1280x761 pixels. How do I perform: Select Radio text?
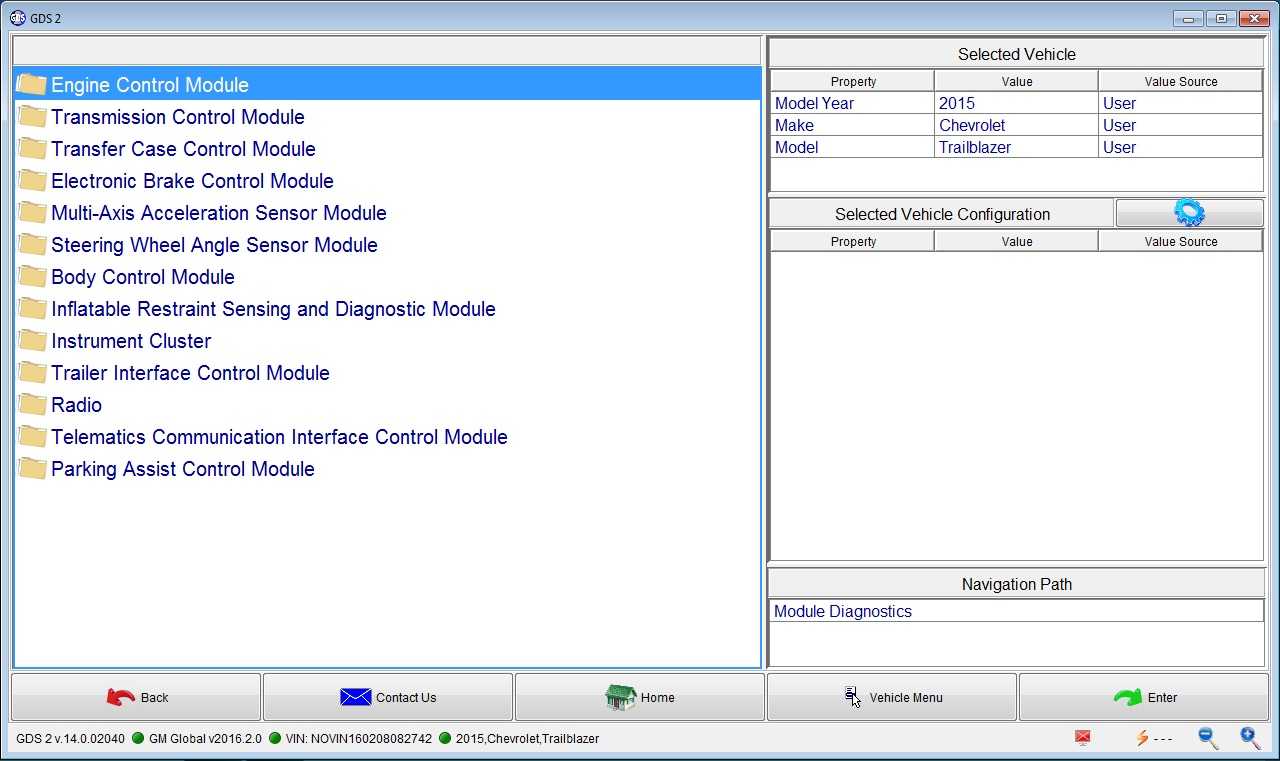(x=76, y=405)
